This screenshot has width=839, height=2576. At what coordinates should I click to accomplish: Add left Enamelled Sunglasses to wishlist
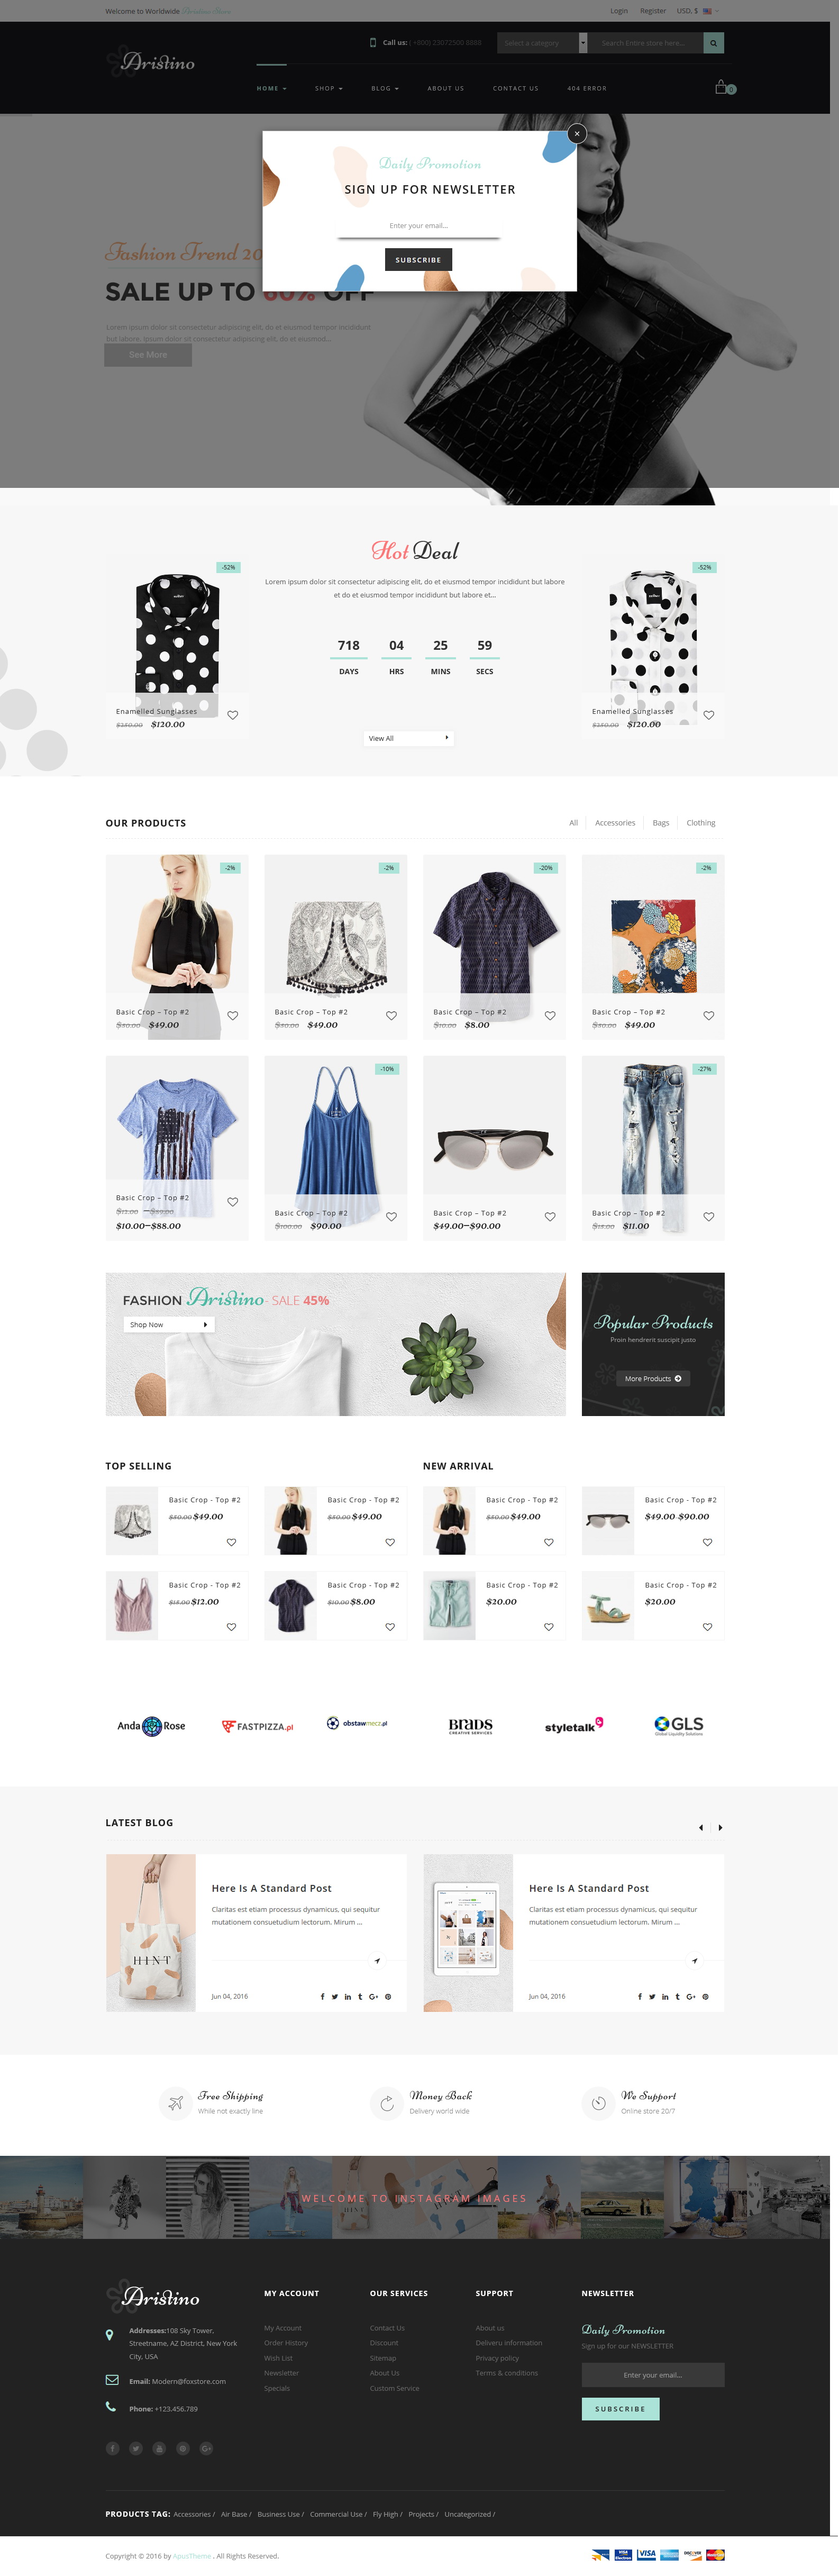click(232, 715)
